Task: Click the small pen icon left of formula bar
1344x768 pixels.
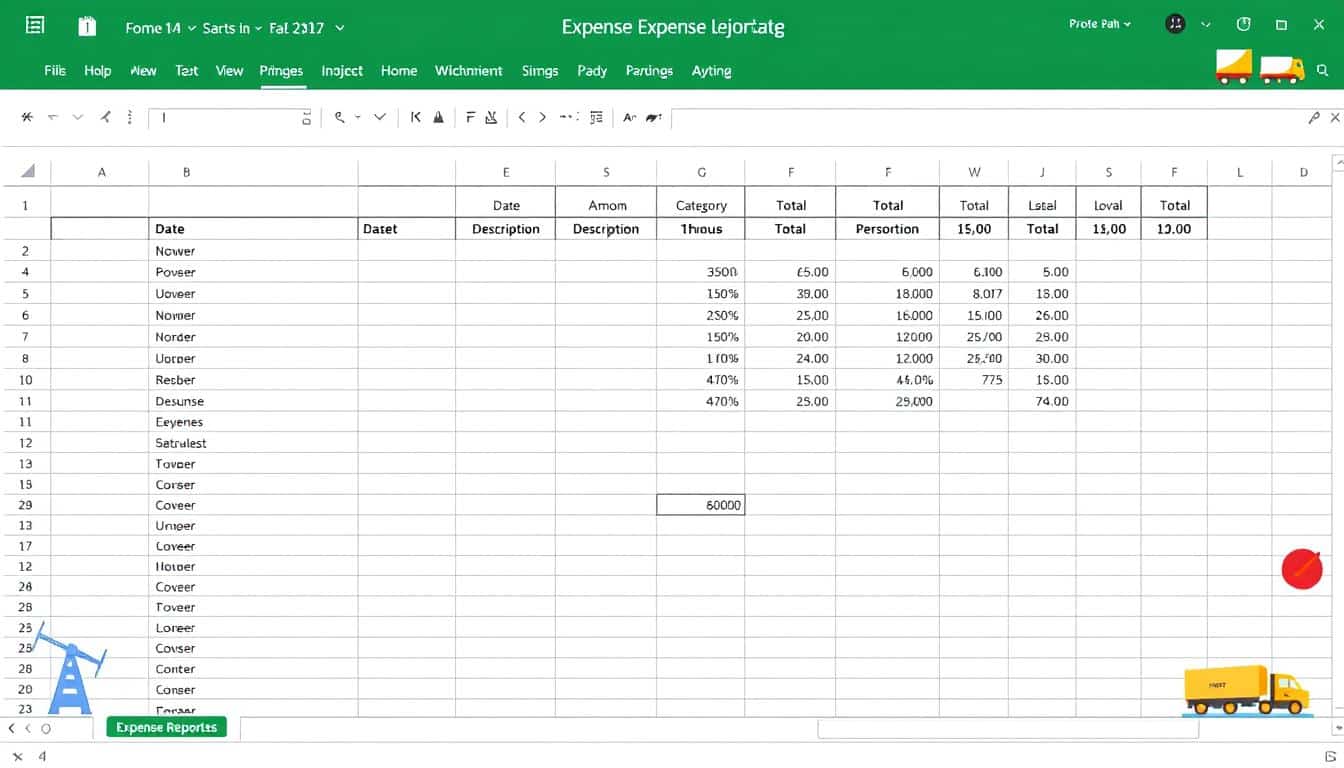Action: [654, 117]
